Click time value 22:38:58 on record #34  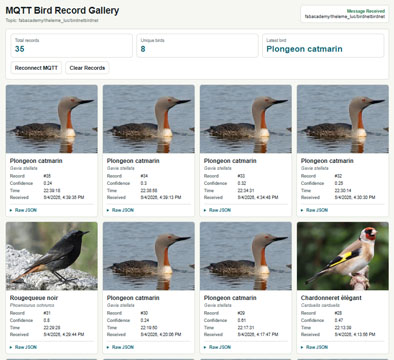[x=149, y=191]
